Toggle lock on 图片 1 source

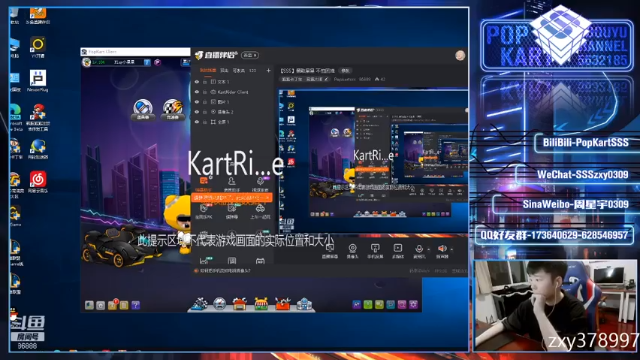point(205,102)
